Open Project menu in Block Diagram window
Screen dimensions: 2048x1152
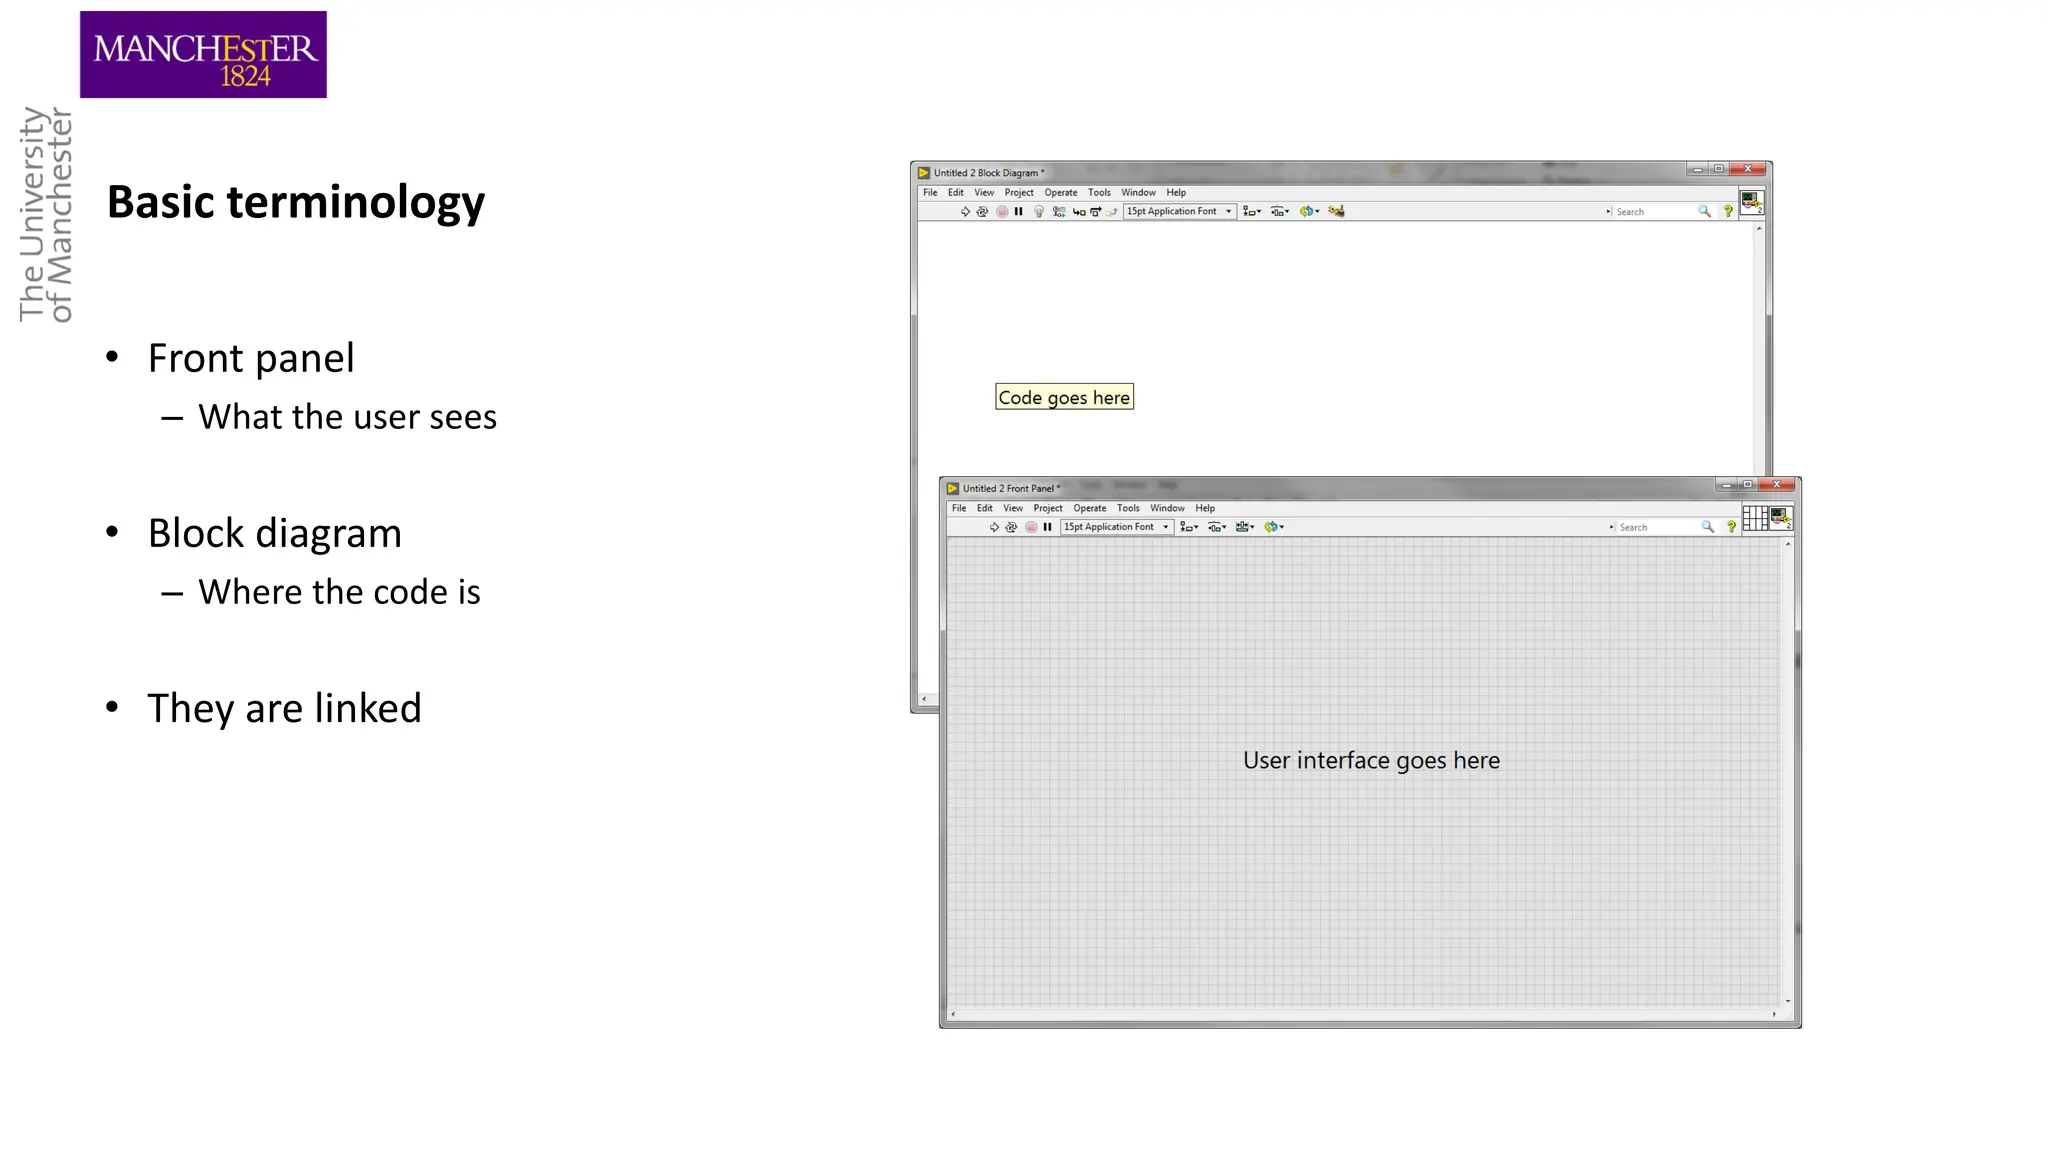pyautogui.click(x=1019, y=192)
